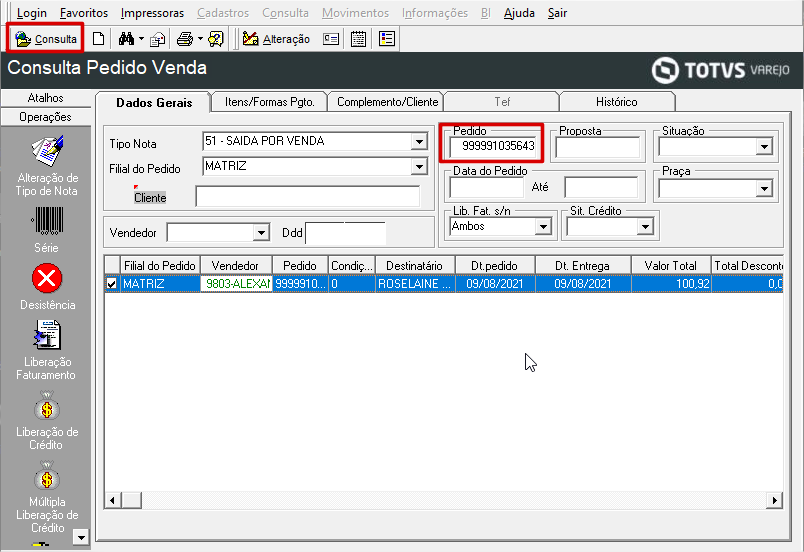Click the Sair menu item

[557, 13]
